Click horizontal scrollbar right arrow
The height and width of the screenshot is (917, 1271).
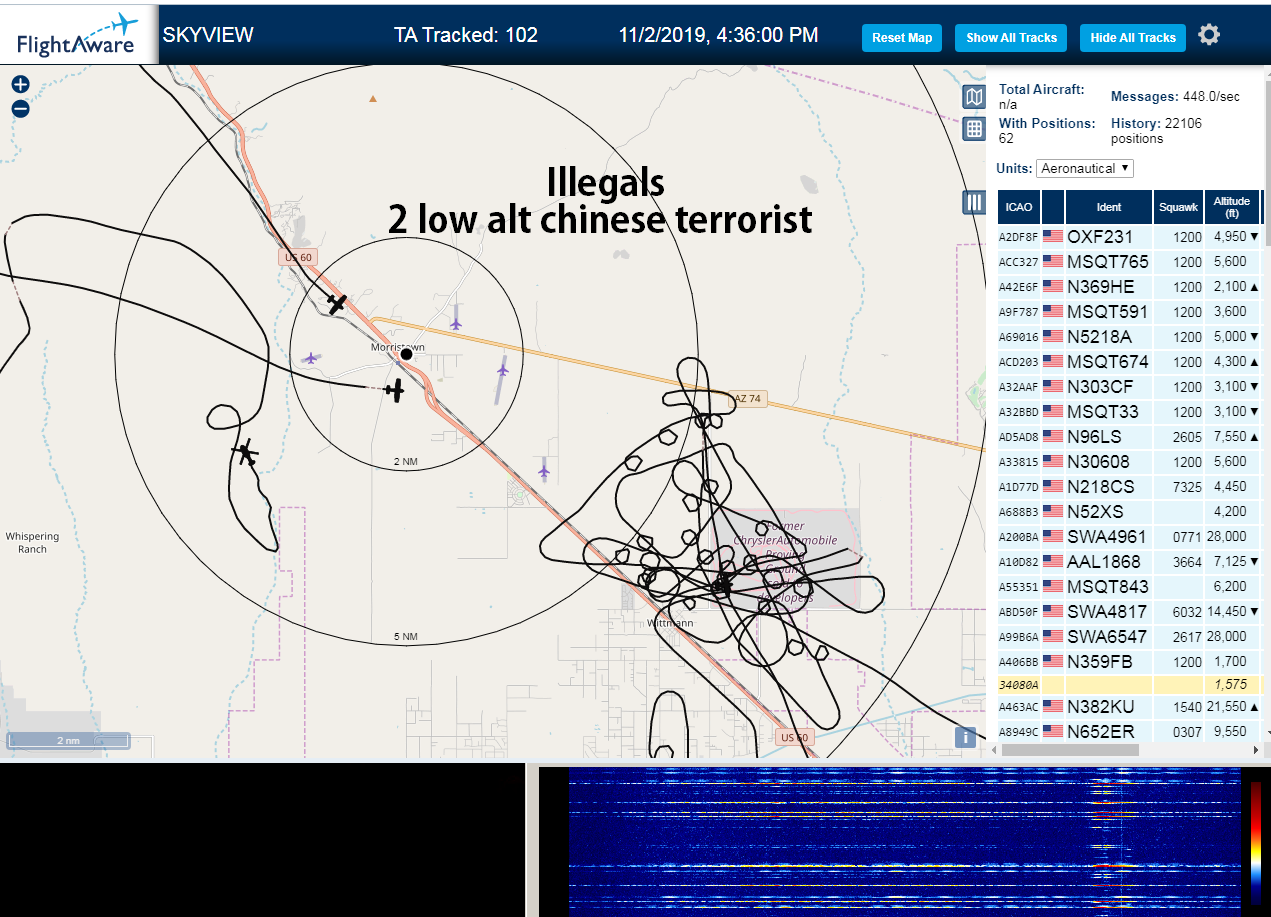(1257, 749)
